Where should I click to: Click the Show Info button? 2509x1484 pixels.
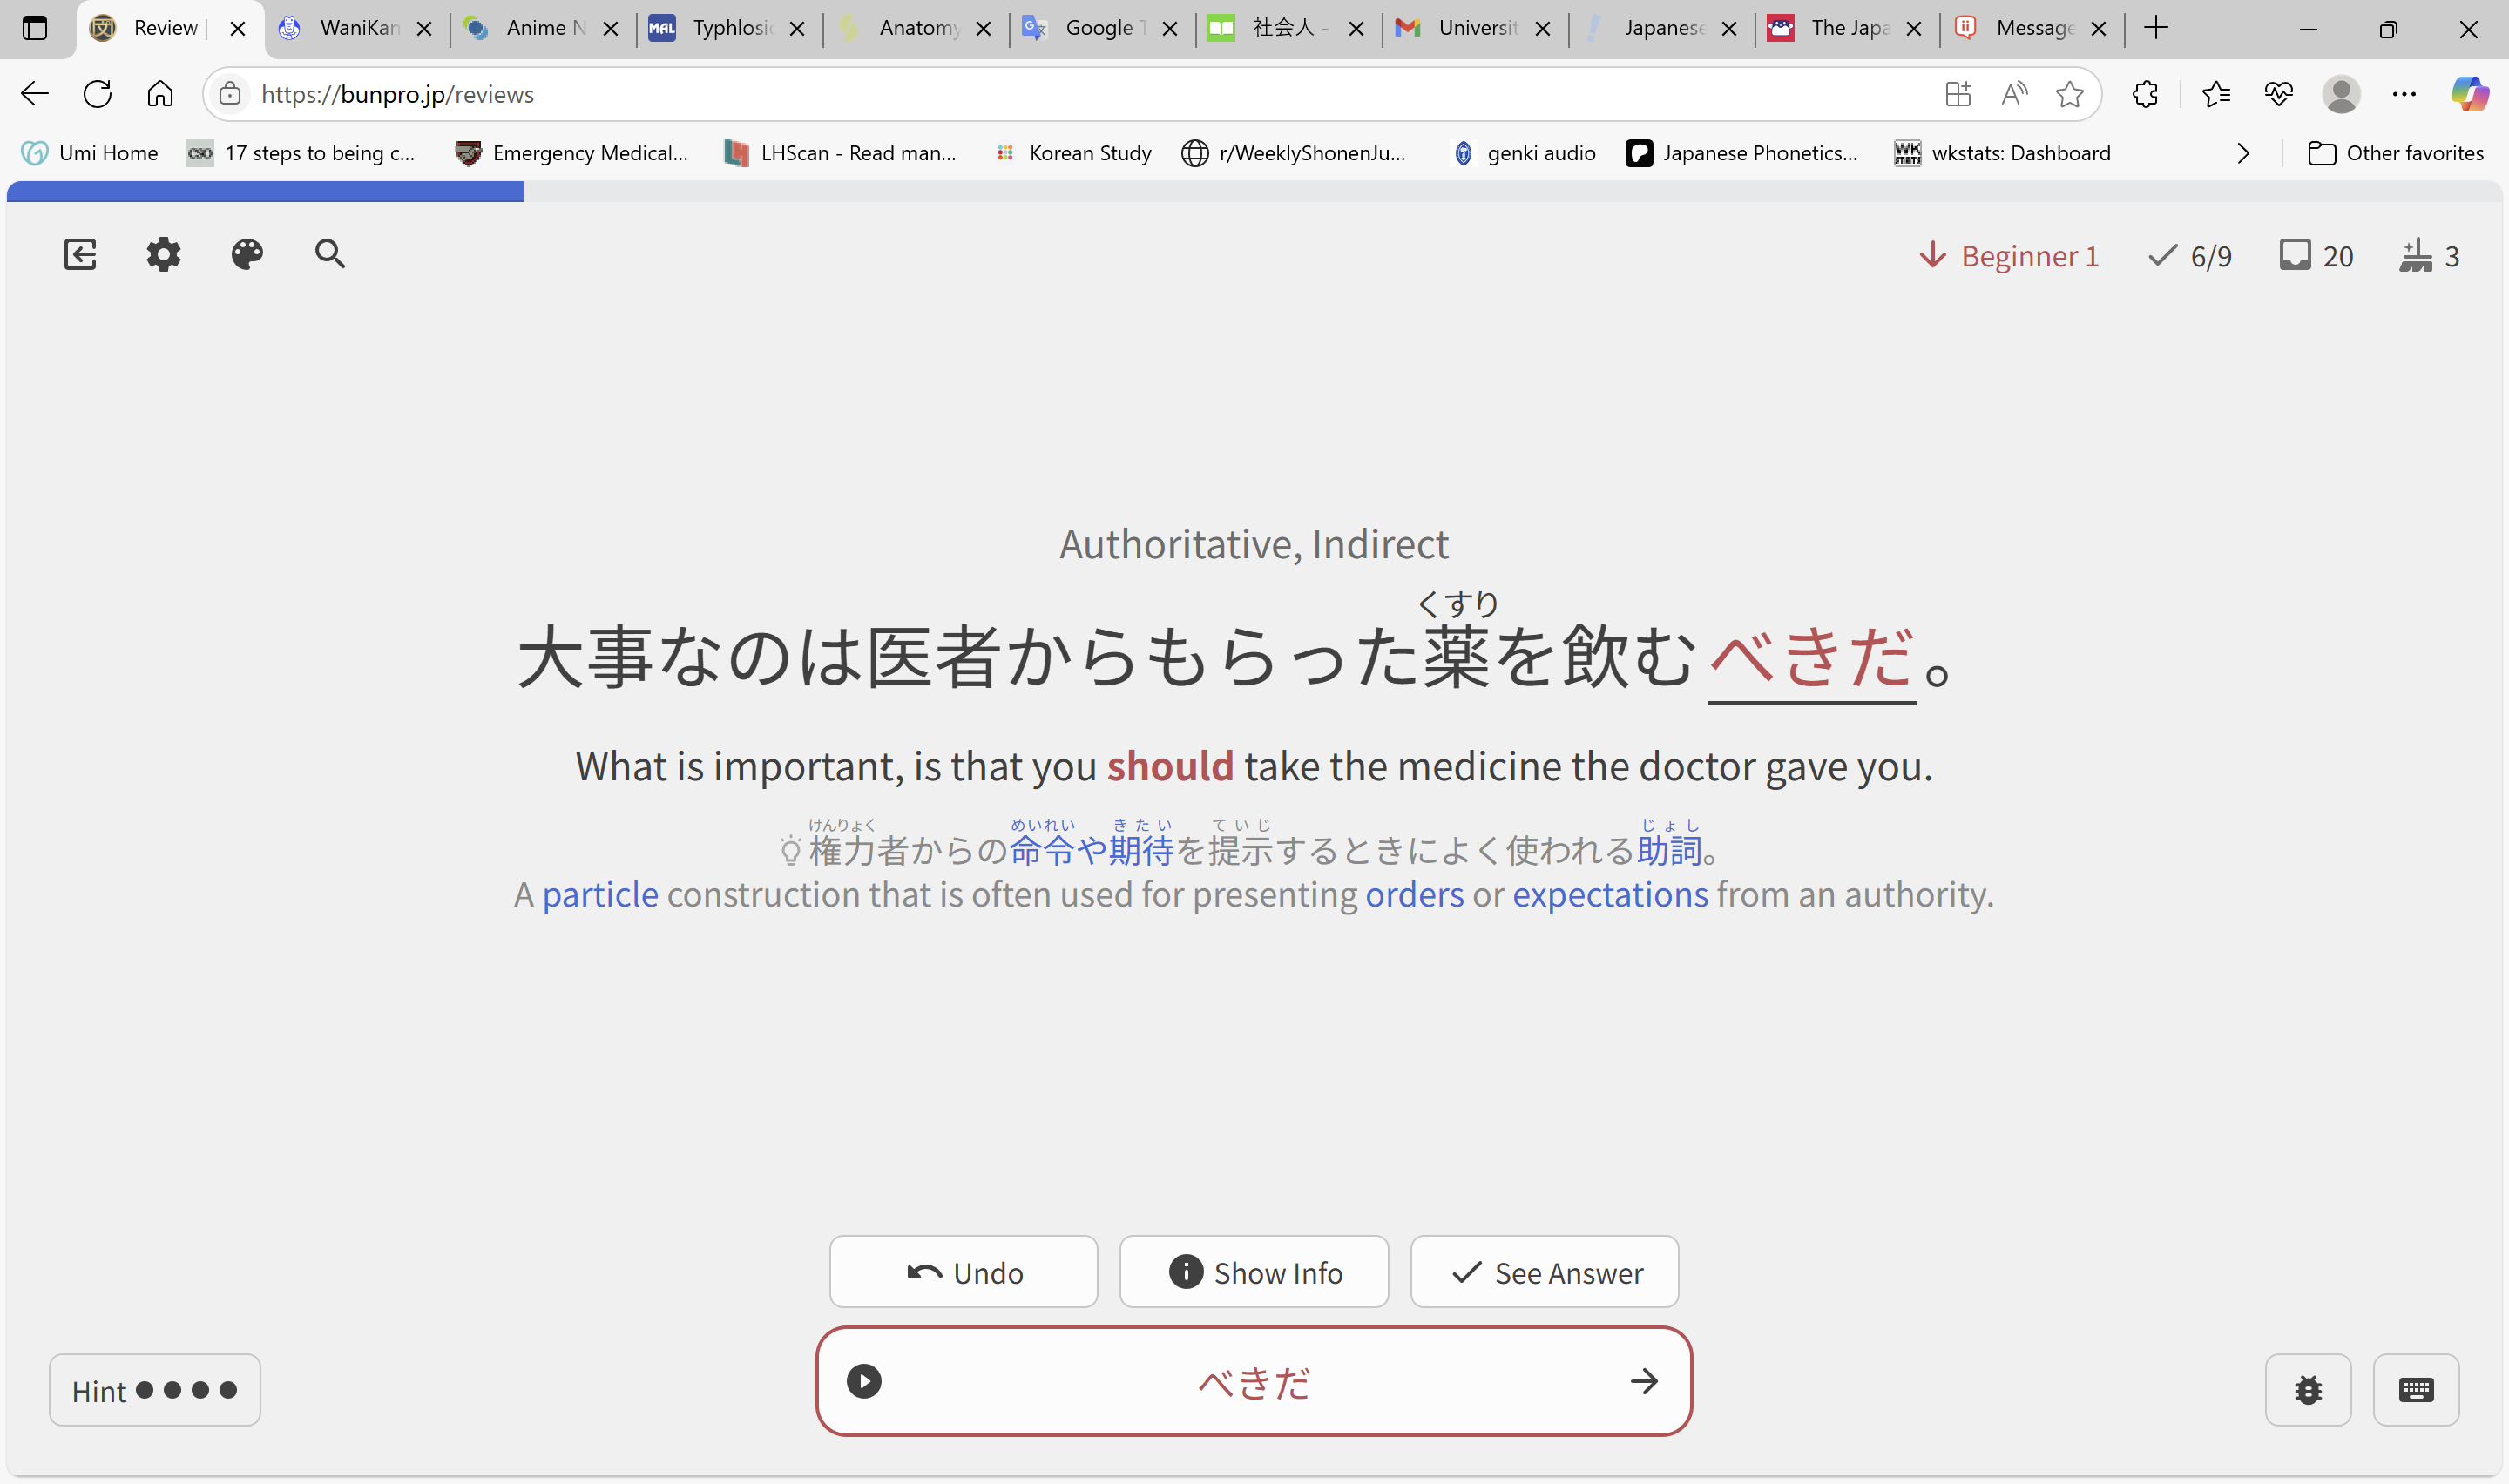click(x=1254, y=1272)
